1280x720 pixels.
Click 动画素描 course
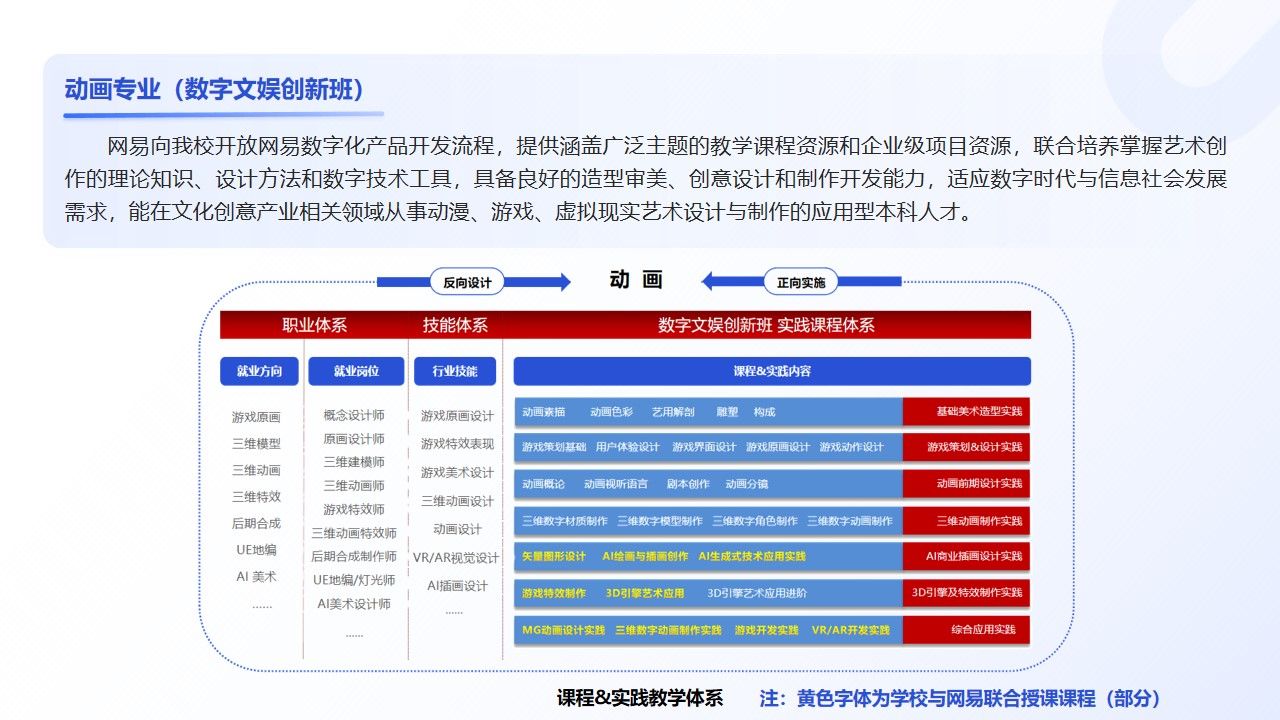[x=544, y=412]
